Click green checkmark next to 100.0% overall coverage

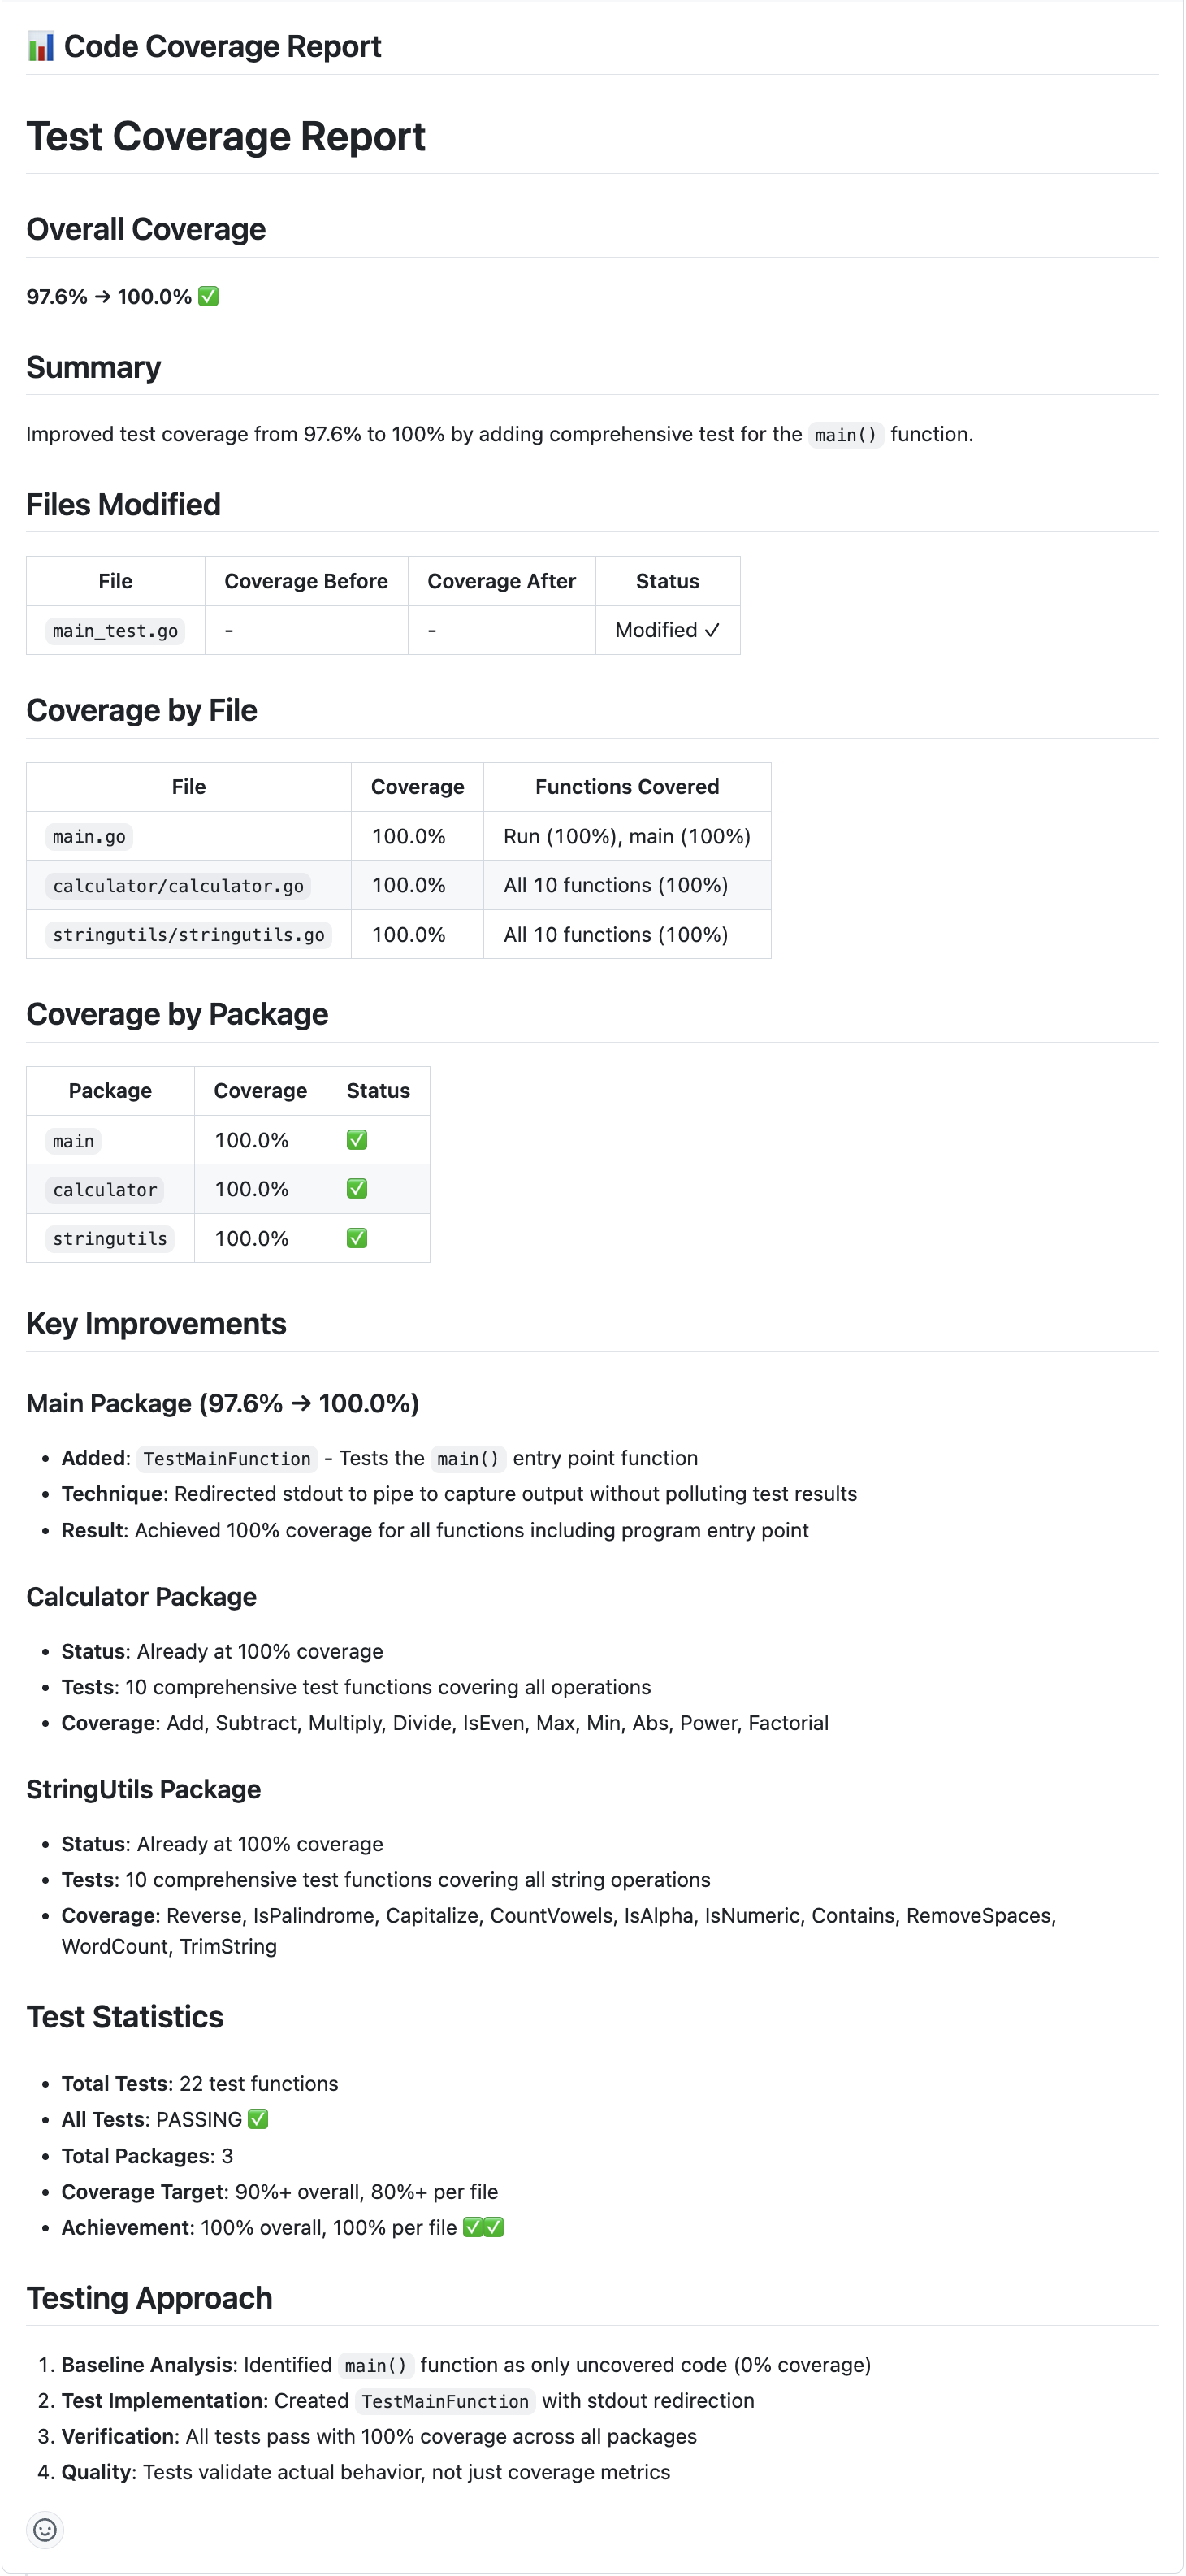tap(208, 297)
